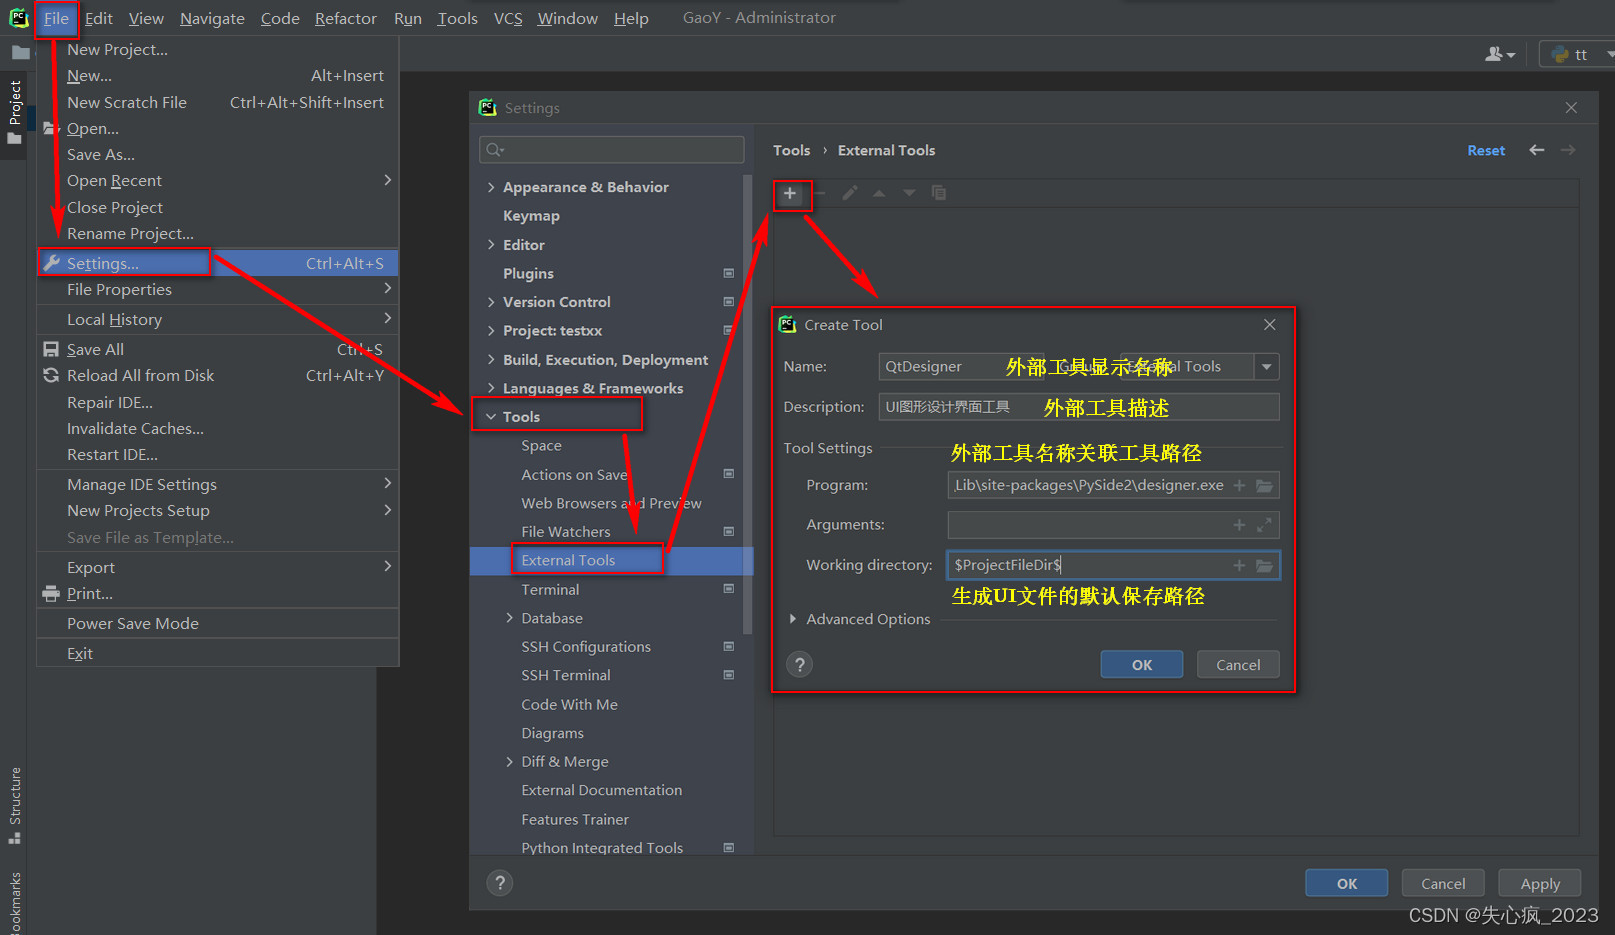Close the Create Tool dialog
This screenshot has width=1615, height=935.
(1269, 325)
